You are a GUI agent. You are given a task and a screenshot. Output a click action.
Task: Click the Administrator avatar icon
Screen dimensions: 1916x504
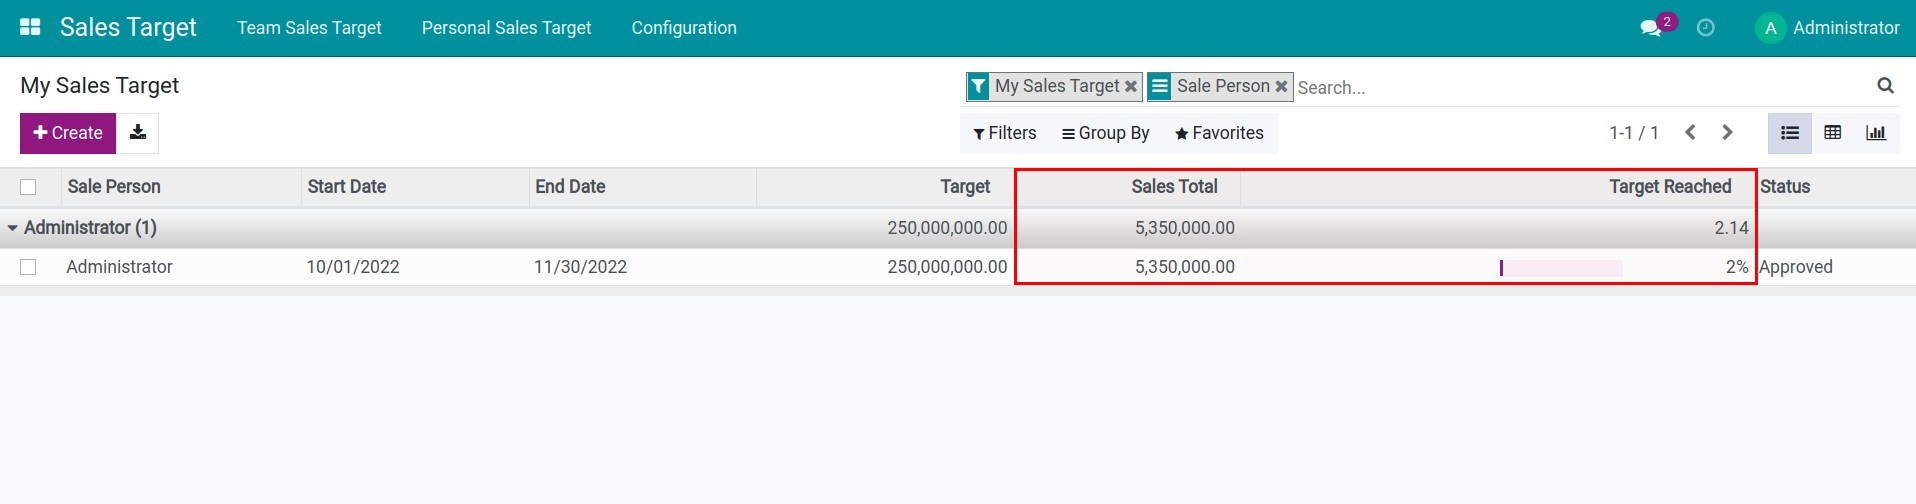tap(1770, 28)
